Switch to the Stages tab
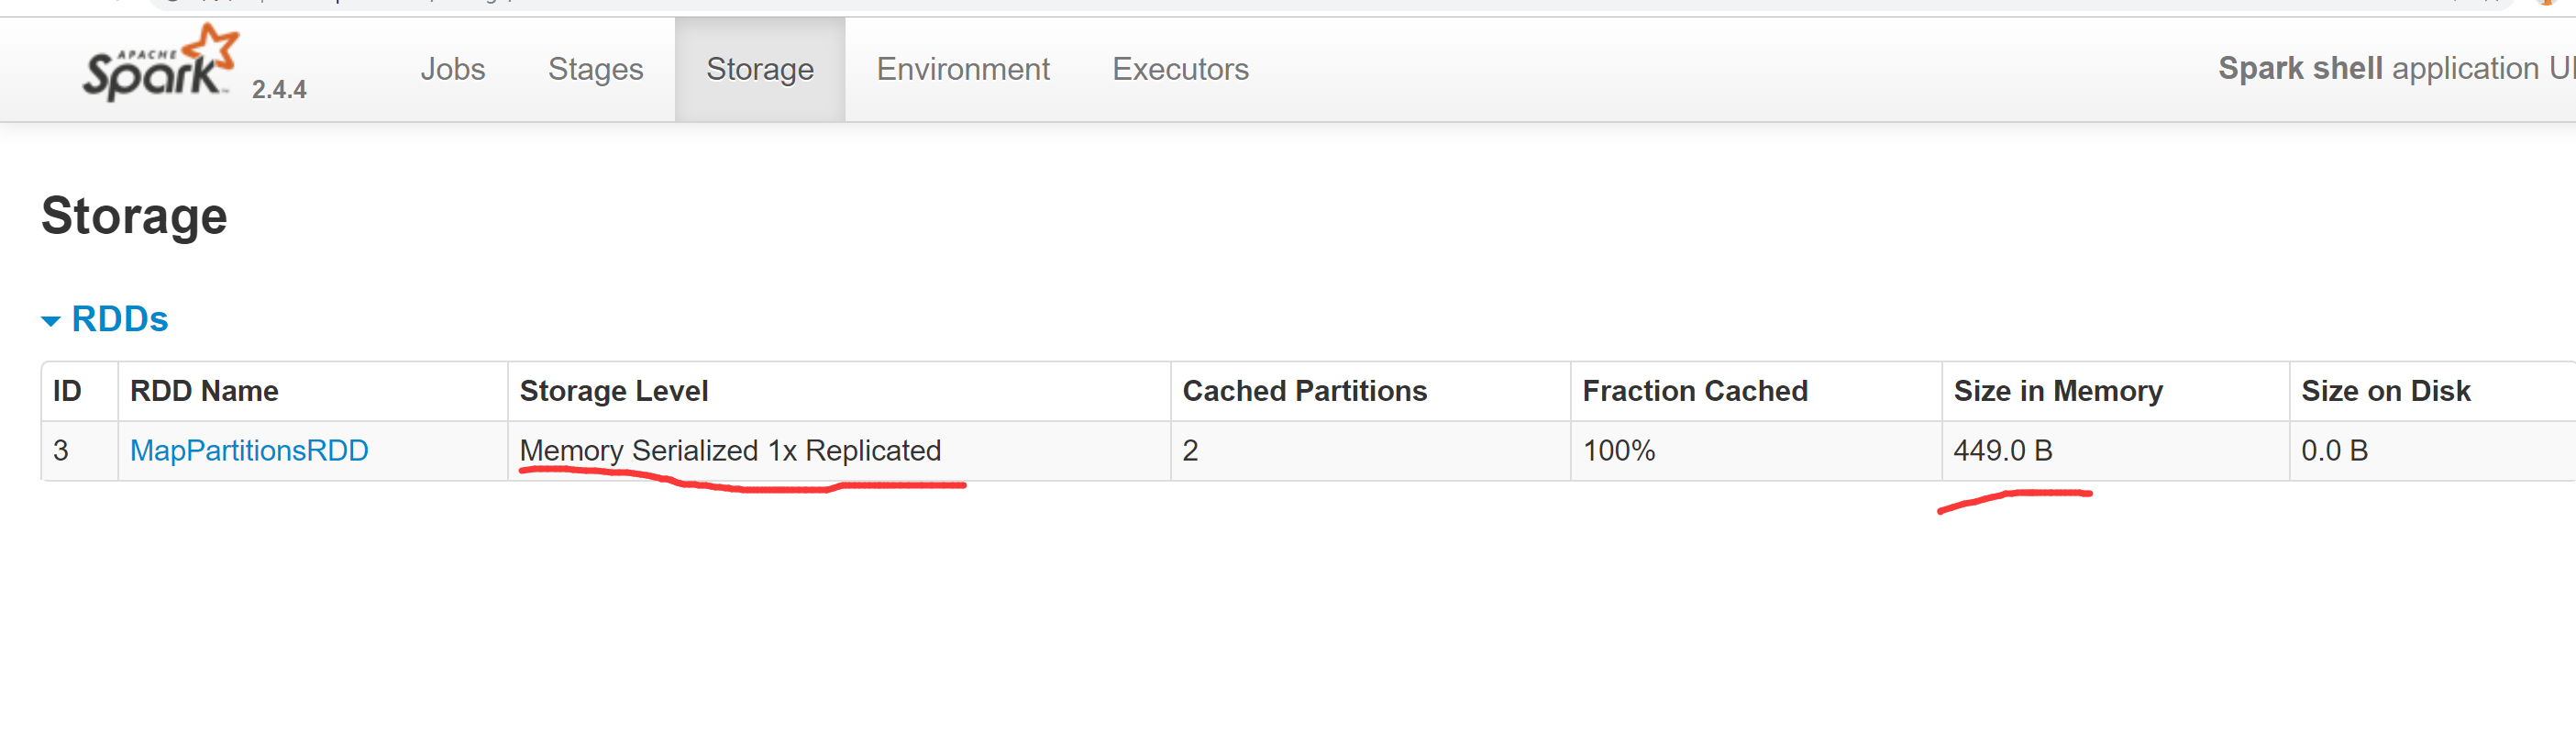Viewport: 2576px width, 745px height. [595, 69]
